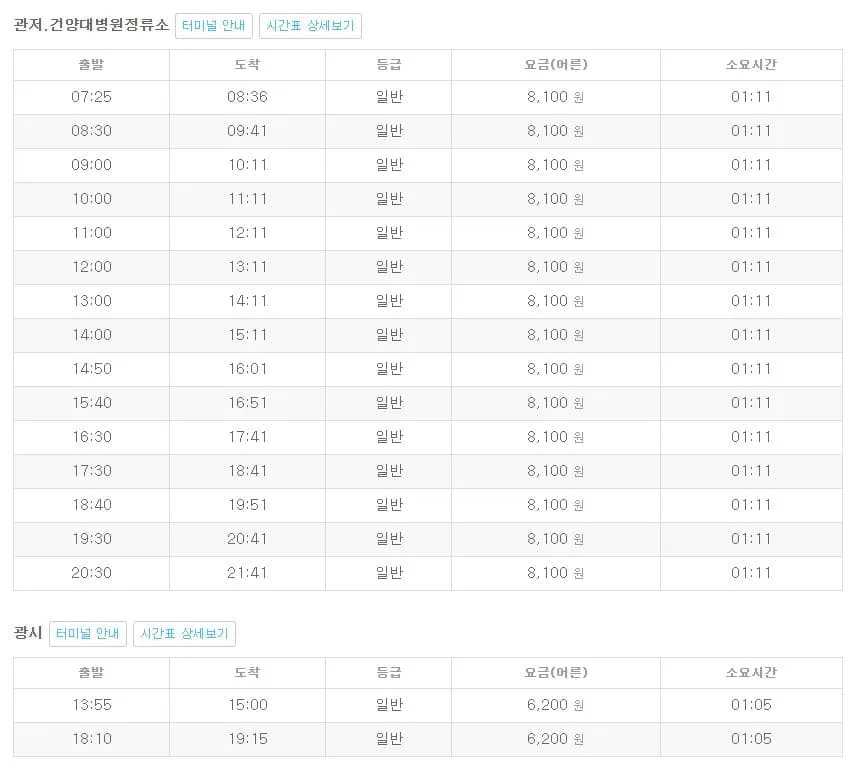This screenshot has height=773, width=856.
Task: Click the 16:51 arrival time
Action: click(247, 403)
